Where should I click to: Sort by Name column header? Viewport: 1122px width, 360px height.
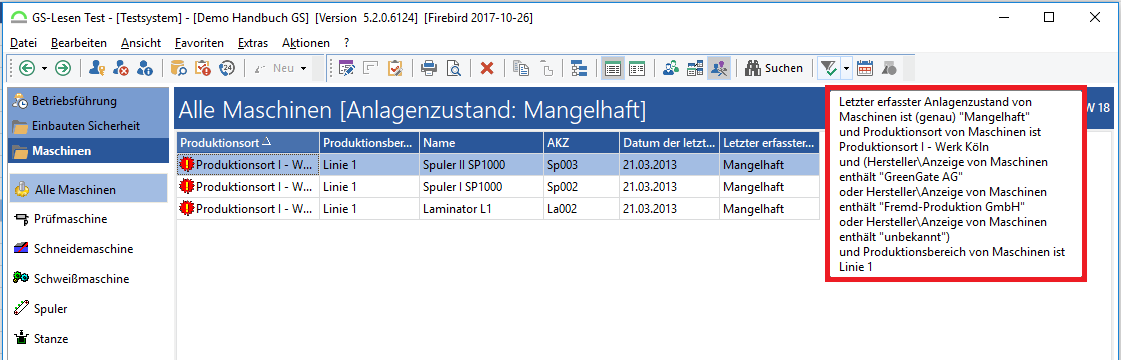point(482,142)
